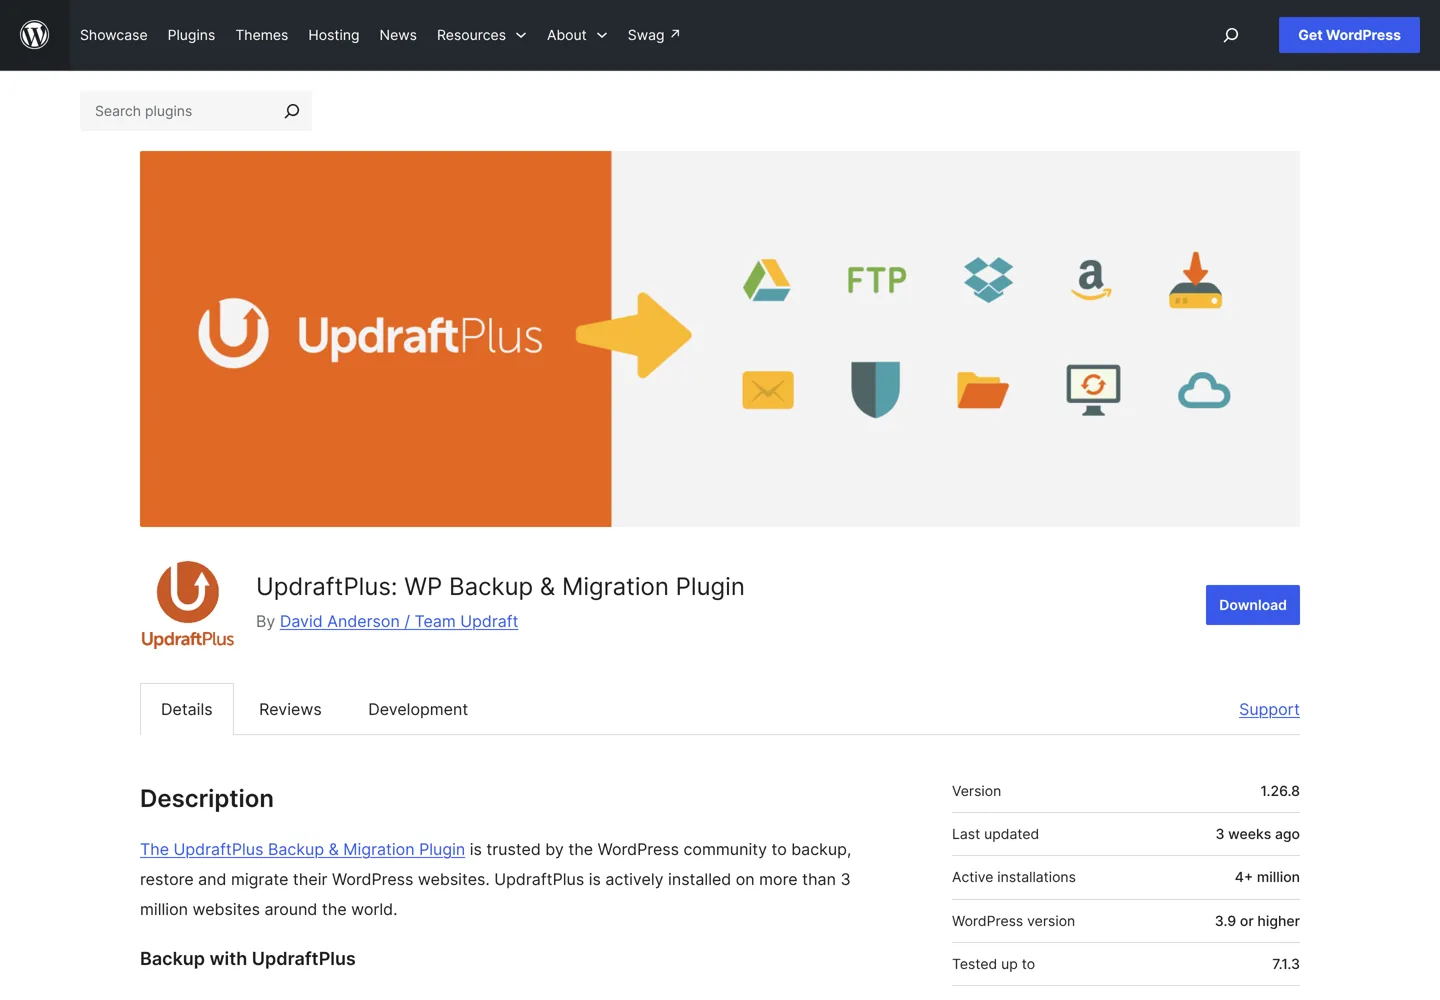Download the UpdraftPlus plugin
Viewport: 1440px width, 1000px height.
click(1253, 605)
